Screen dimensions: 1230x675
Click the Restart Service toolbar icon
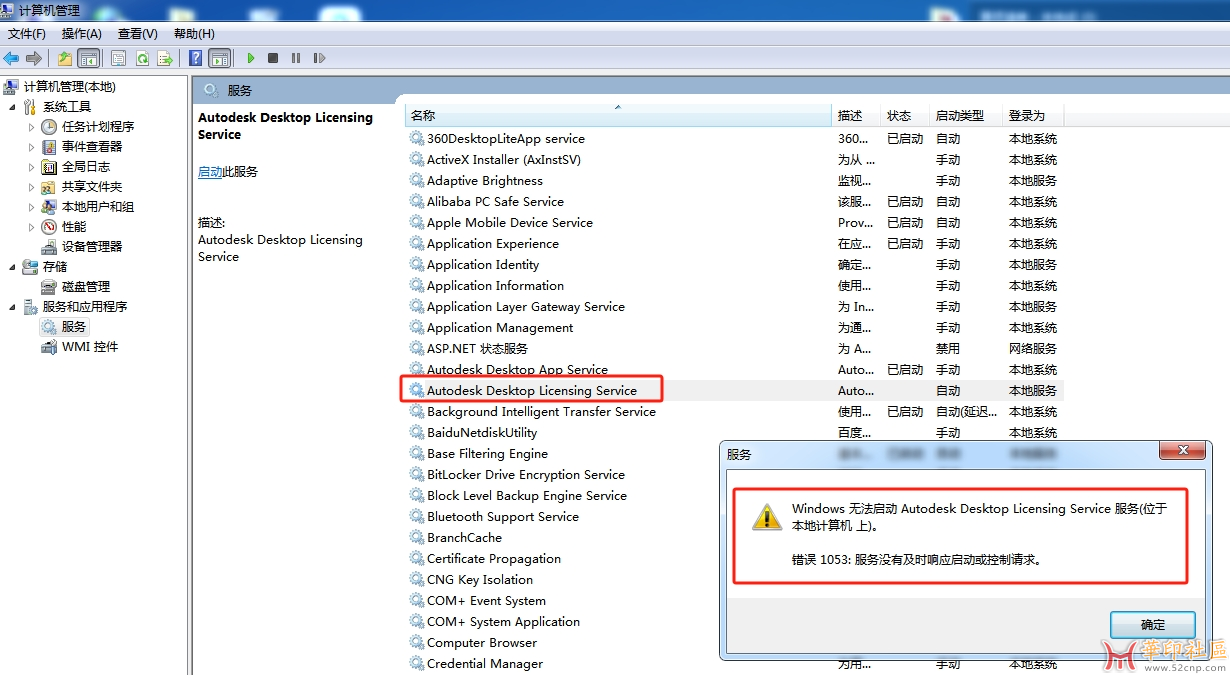(x=320, y=59)
